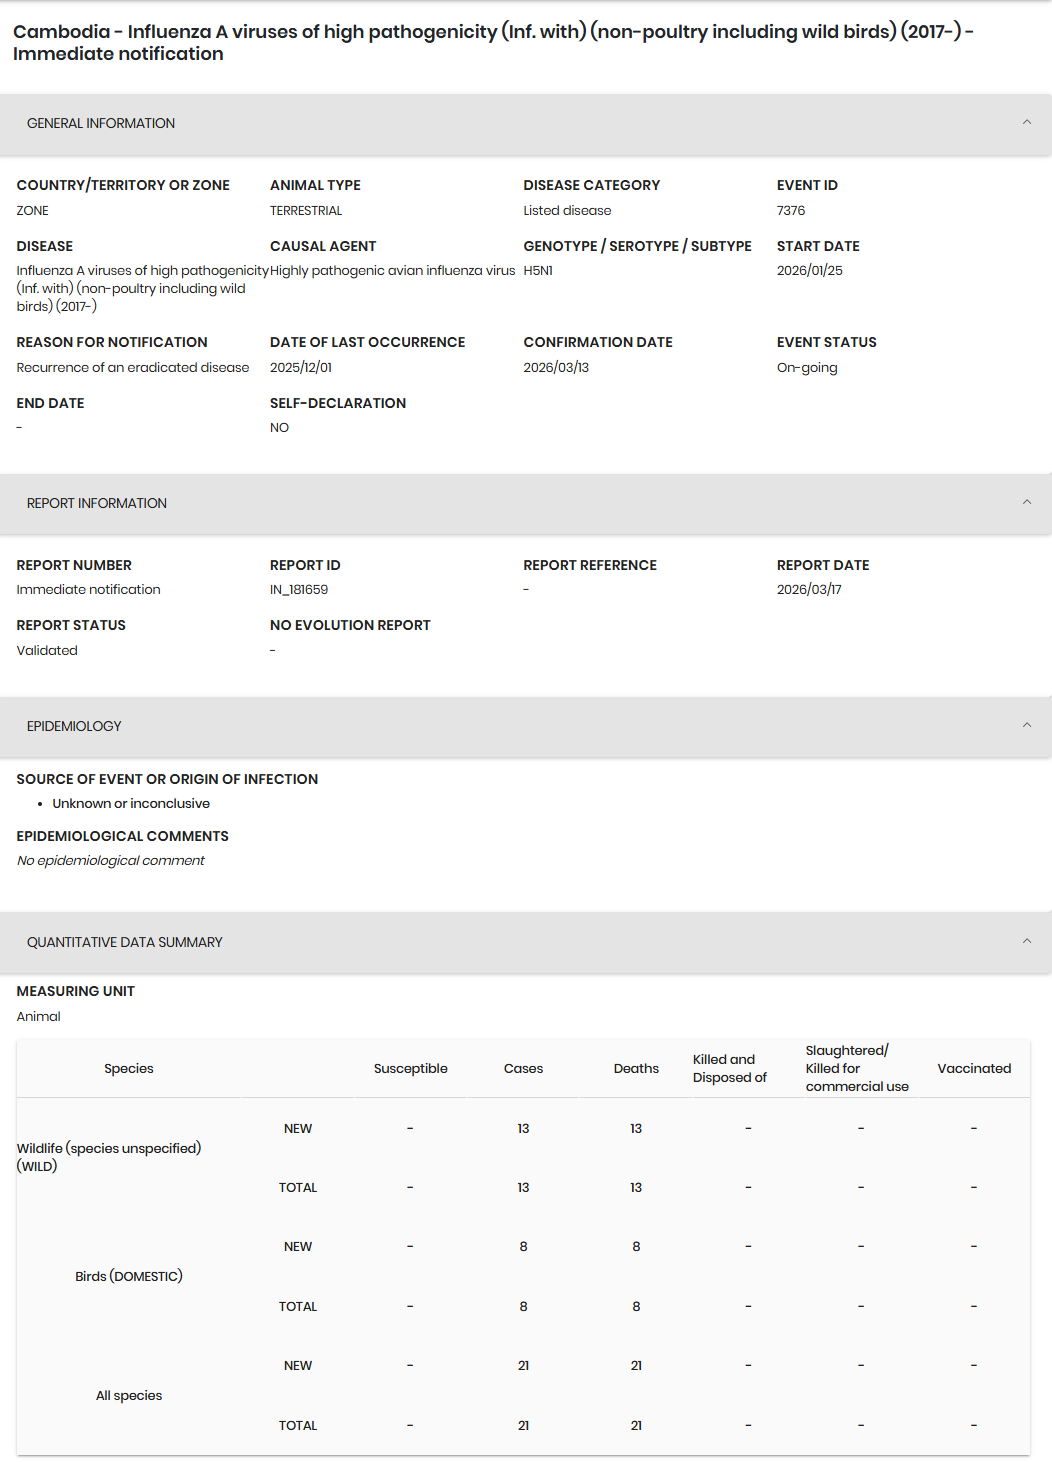Click the Deaths column header
This screenshot has height=1462, width=1052.
coord(636,1068)
